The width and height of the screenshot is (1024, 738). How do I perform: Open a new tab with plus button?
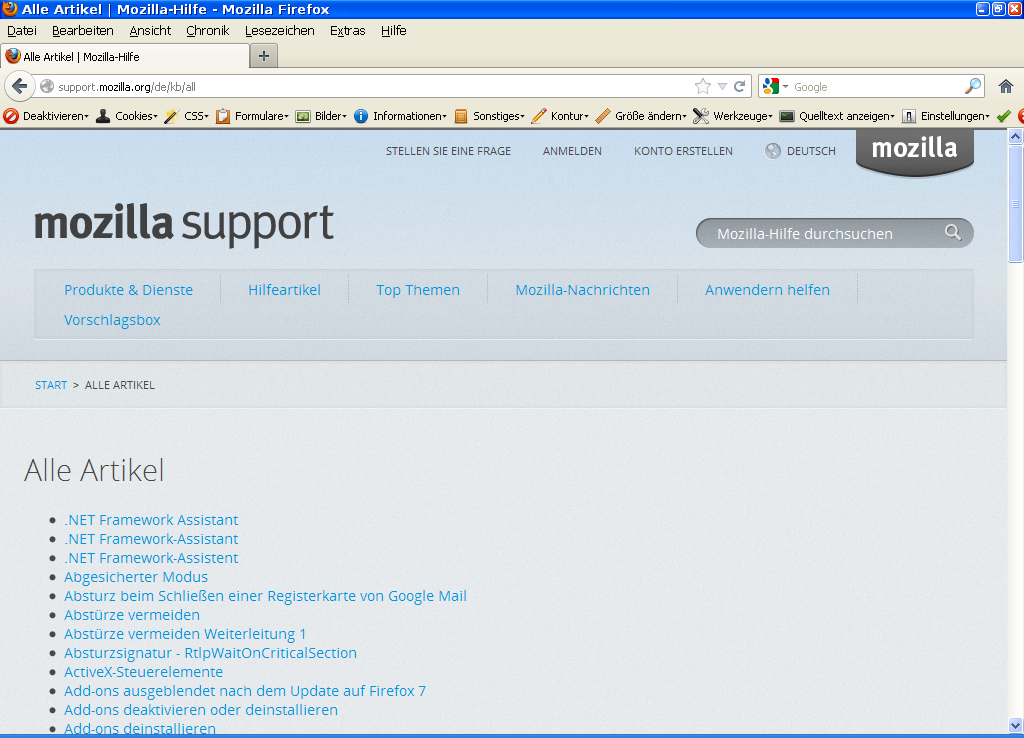pos(264,56)
